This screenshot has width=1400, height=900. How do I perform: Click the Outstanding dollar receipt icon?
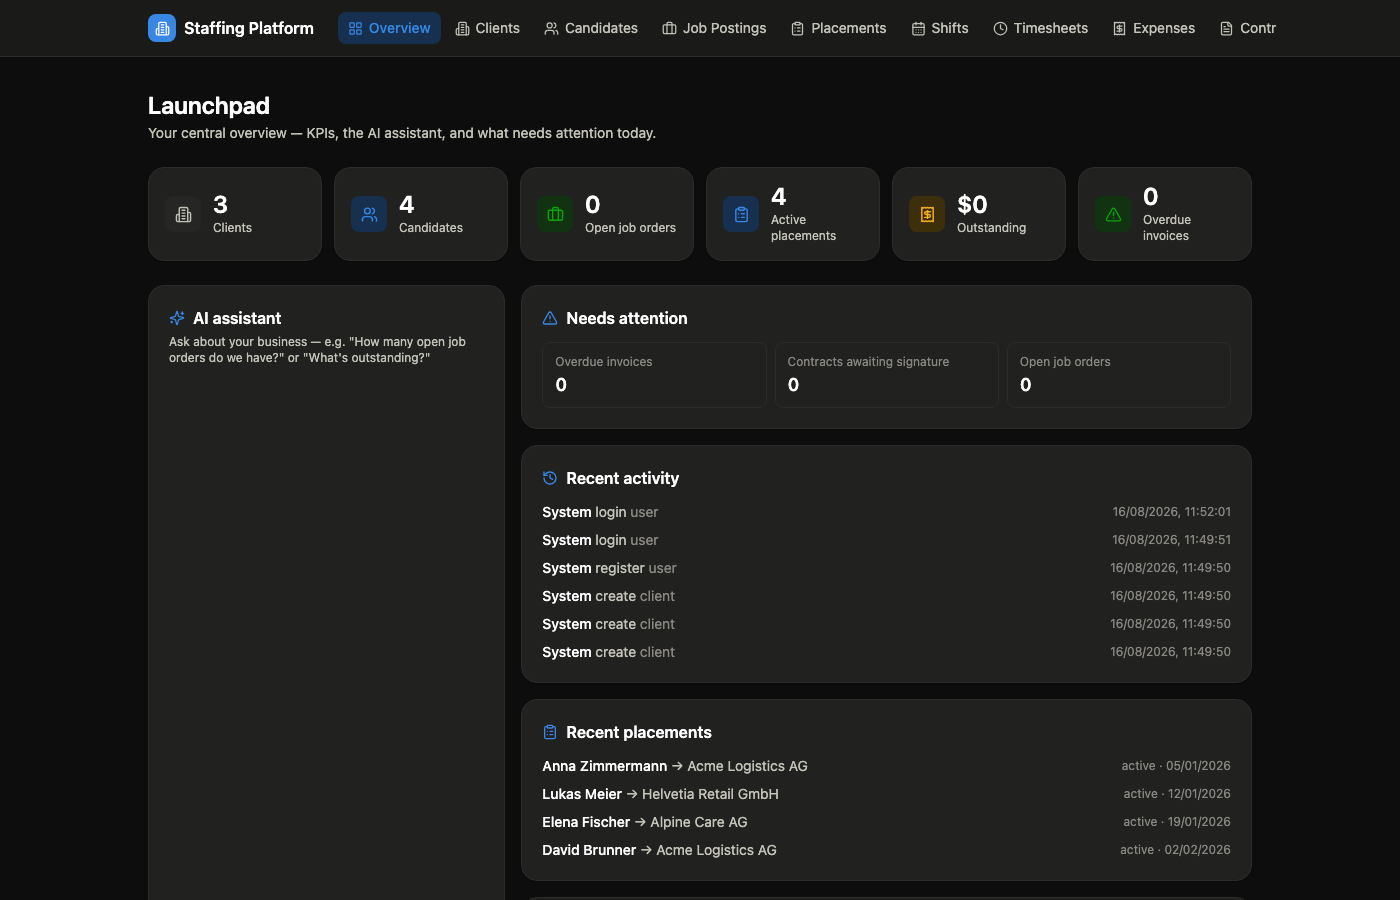(x=927, y=214)
